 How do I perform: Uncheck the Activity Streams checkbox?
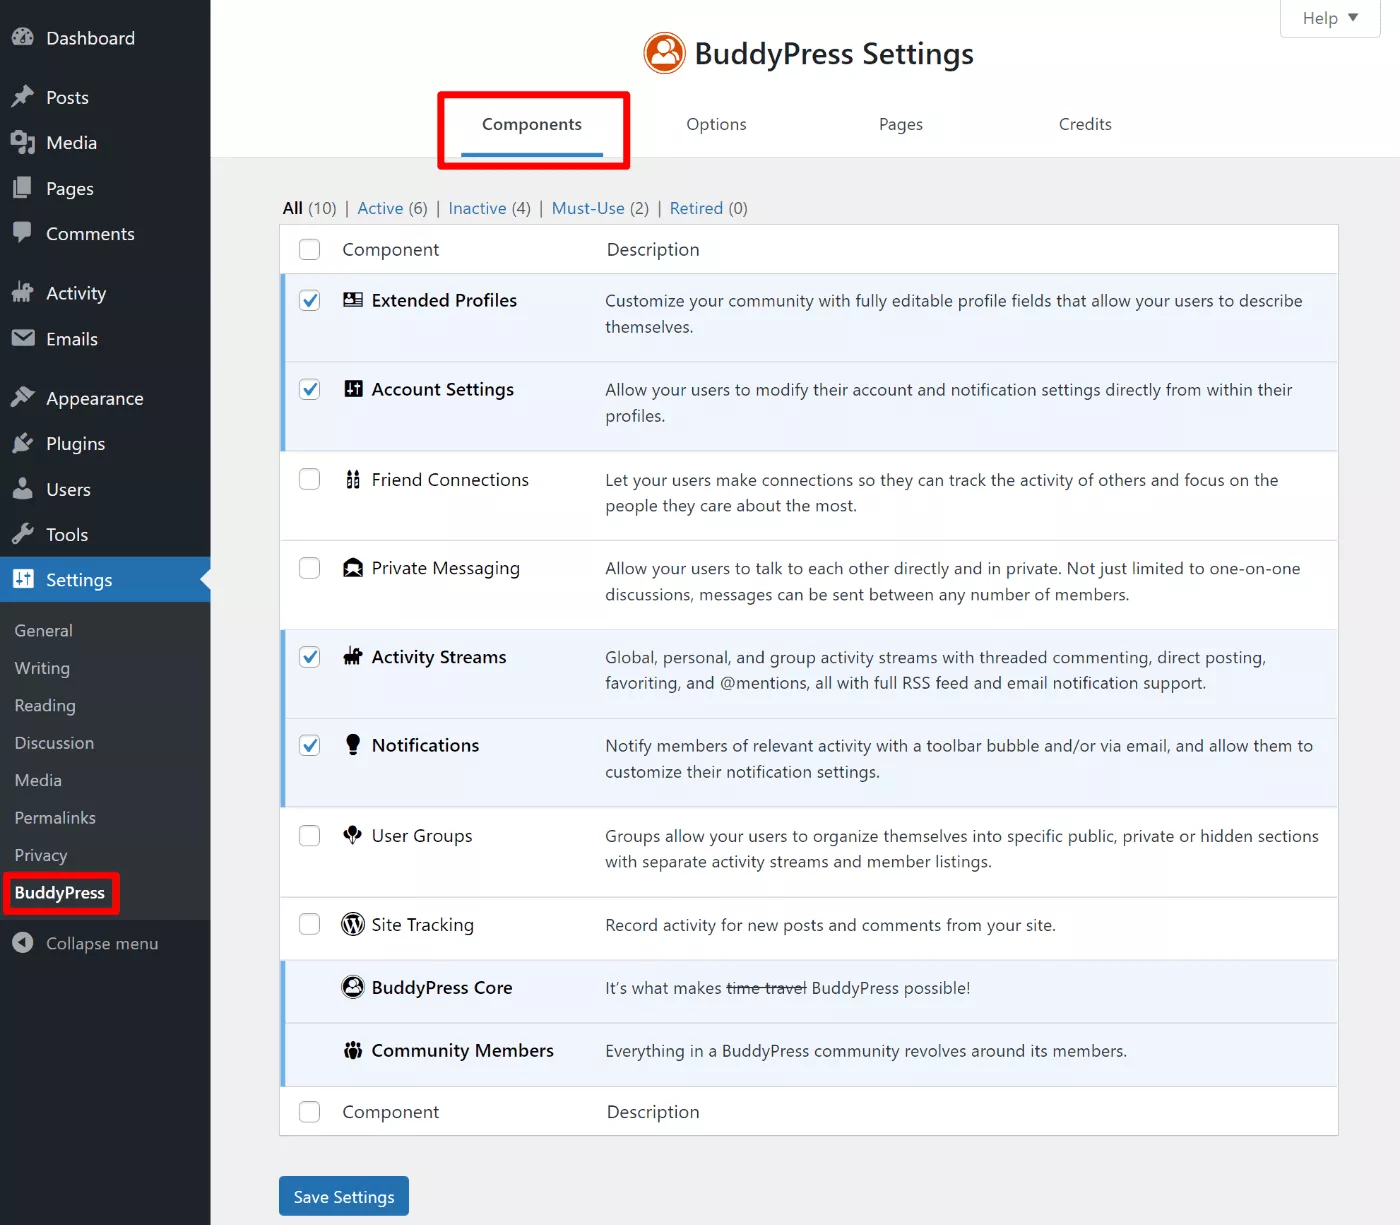310,657
